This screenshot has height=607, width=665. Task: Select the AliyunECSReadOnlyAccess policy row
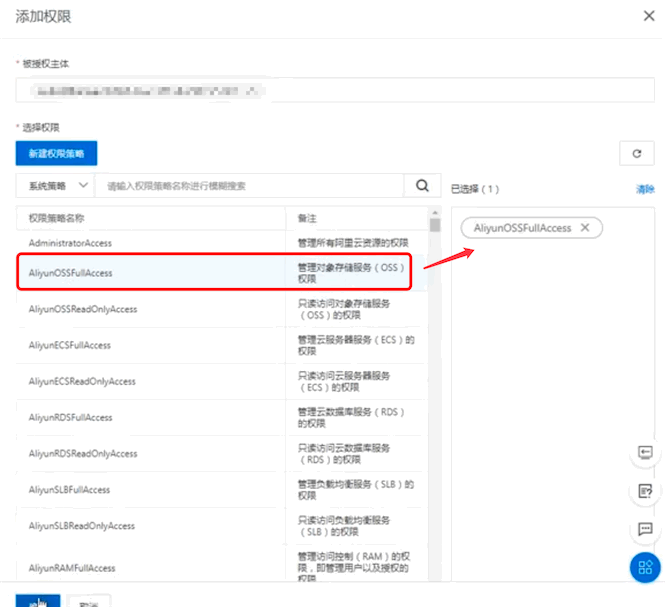pyautogui.click(x=221, y=381)
